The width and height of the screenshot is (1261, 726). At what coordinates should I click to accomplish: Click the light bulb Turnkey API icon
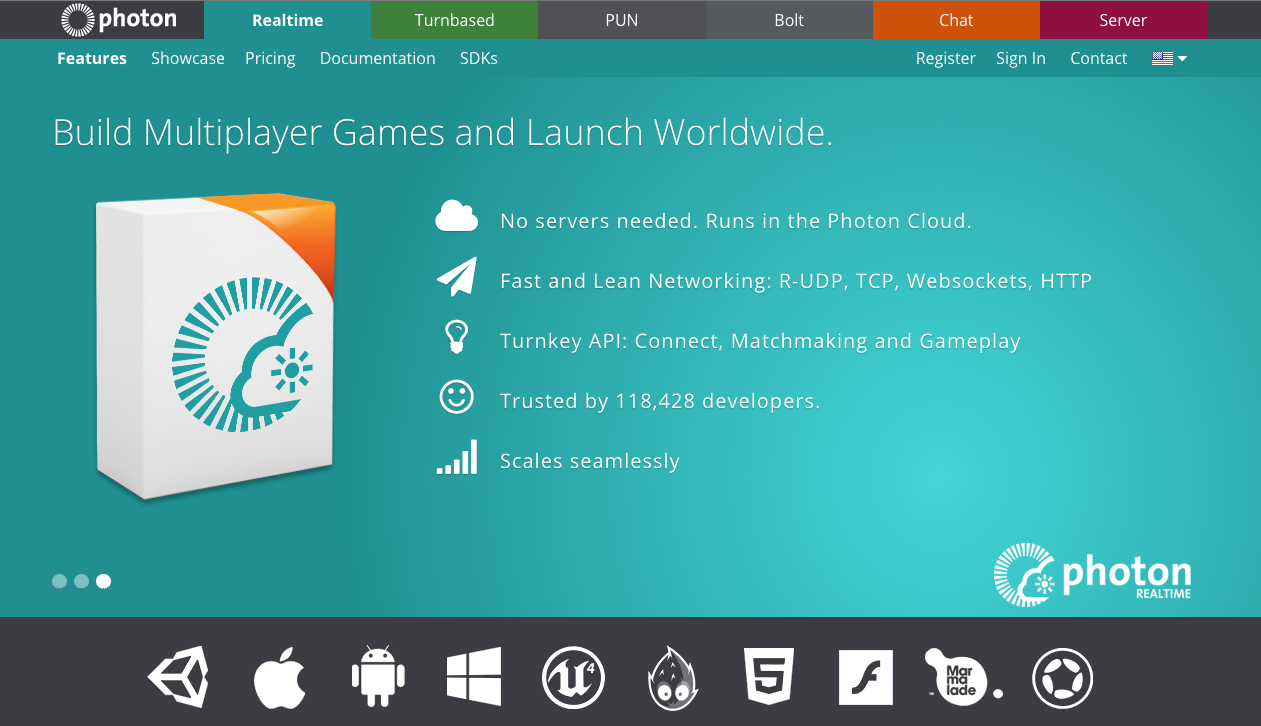point(456,337)
